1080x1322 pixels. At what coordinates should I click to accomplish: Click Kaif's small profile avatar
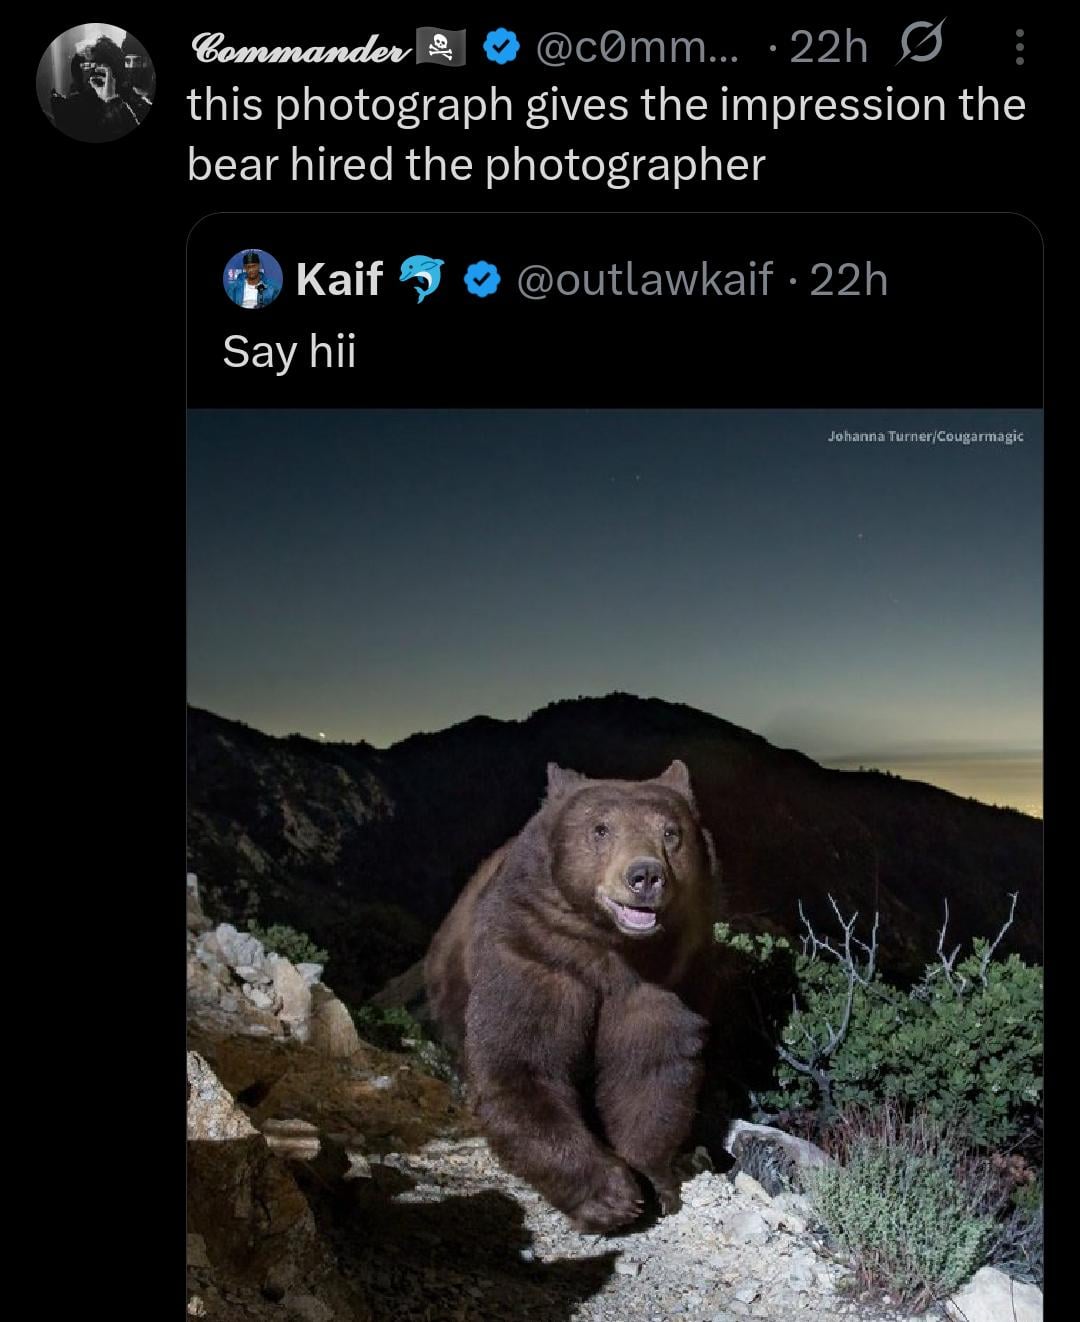click(x=253, y=278)
